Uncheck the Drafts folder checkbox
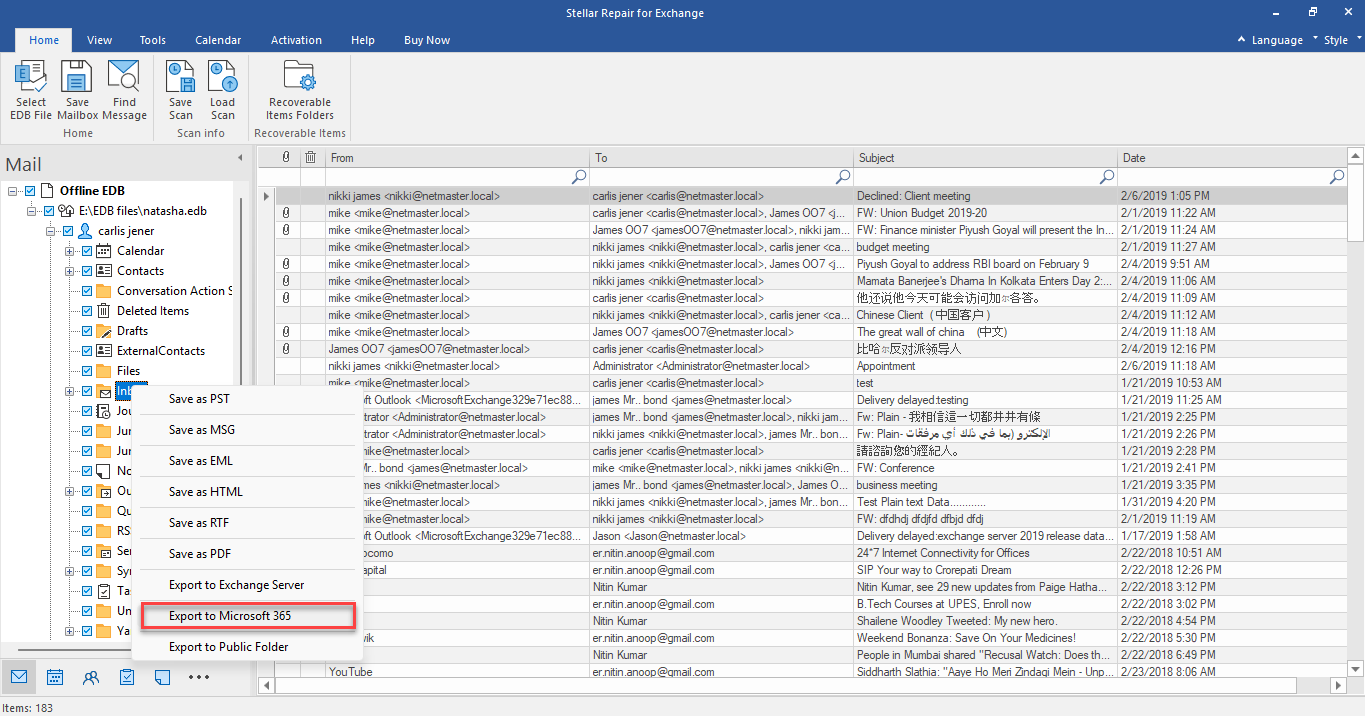1365x716 pixels. click(87, 331)
